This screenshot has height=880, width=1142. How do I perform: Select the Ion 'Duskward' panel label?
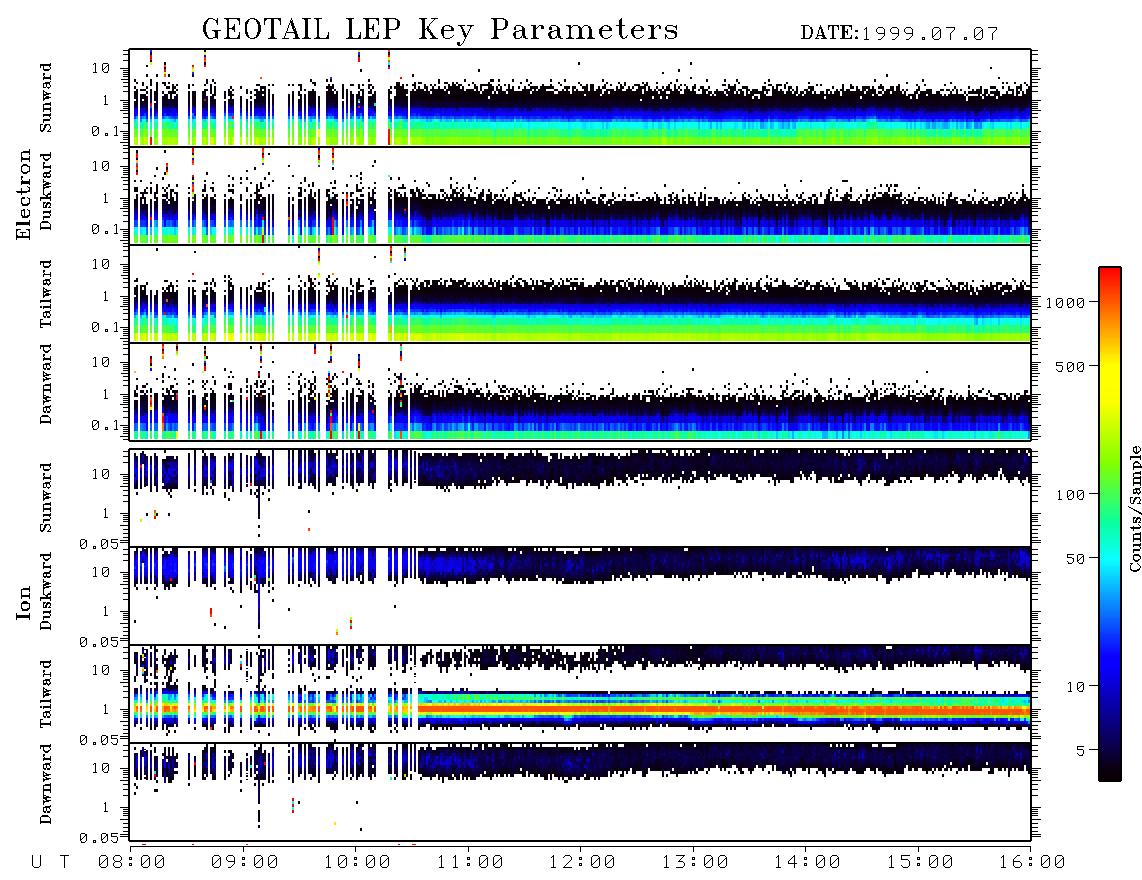(x=46, y=591)
